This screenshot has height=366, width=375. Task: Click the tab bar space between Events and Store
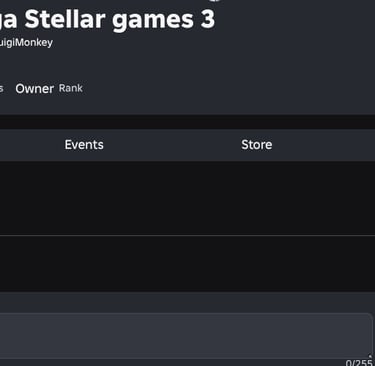pos(171,145)
